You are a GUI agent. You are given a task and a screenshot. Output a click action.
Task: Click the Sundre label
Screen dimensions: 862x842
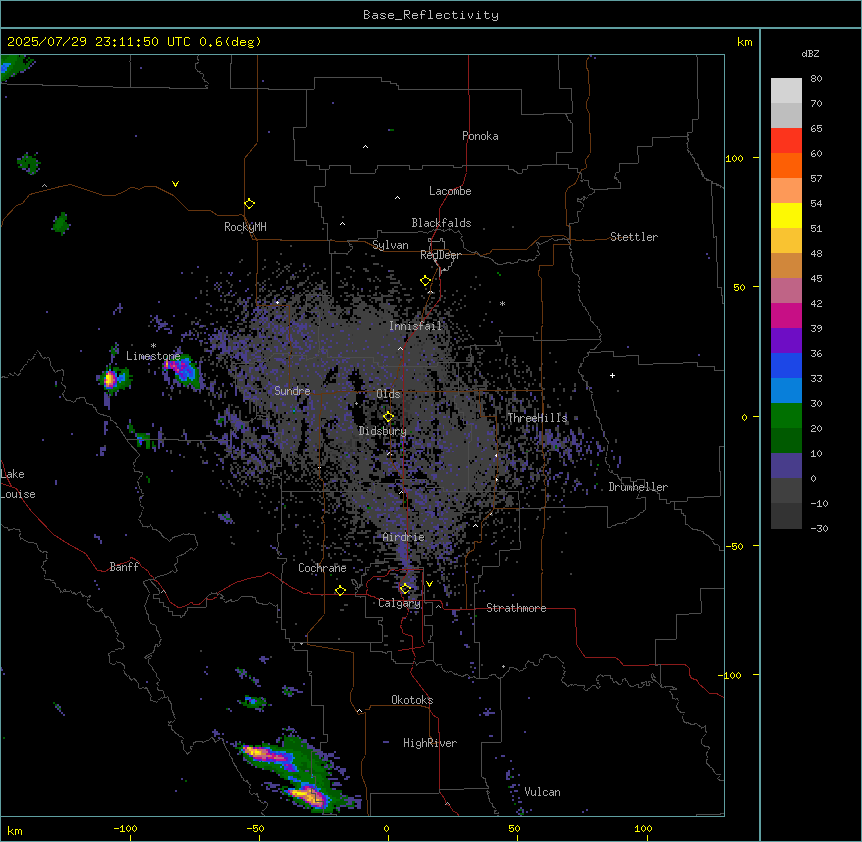292,391
